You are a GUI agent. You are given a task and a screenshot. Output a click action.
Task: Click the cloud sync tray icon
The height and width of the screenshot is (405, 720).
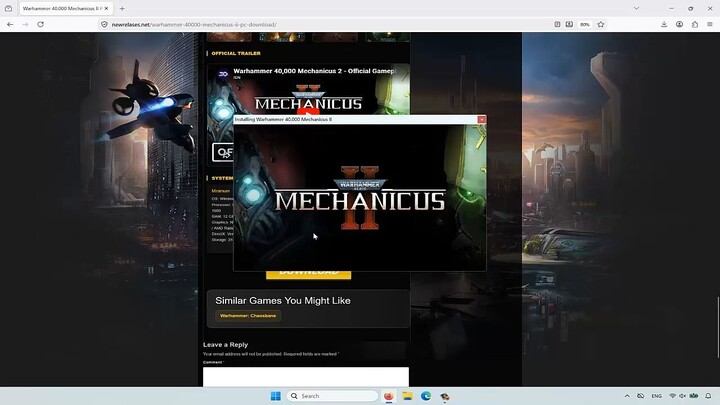point(641,396)
